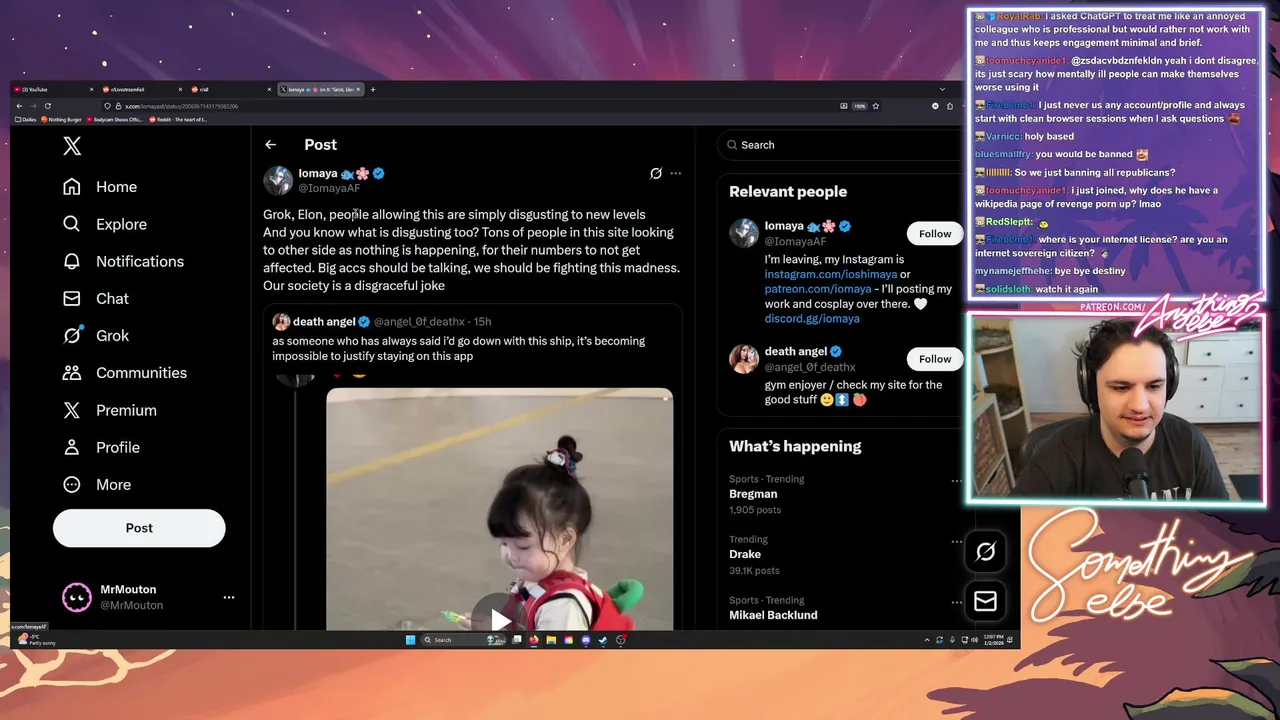Go back with the Post arrow
Screen dimensions: 1280x720
point(270,145)
